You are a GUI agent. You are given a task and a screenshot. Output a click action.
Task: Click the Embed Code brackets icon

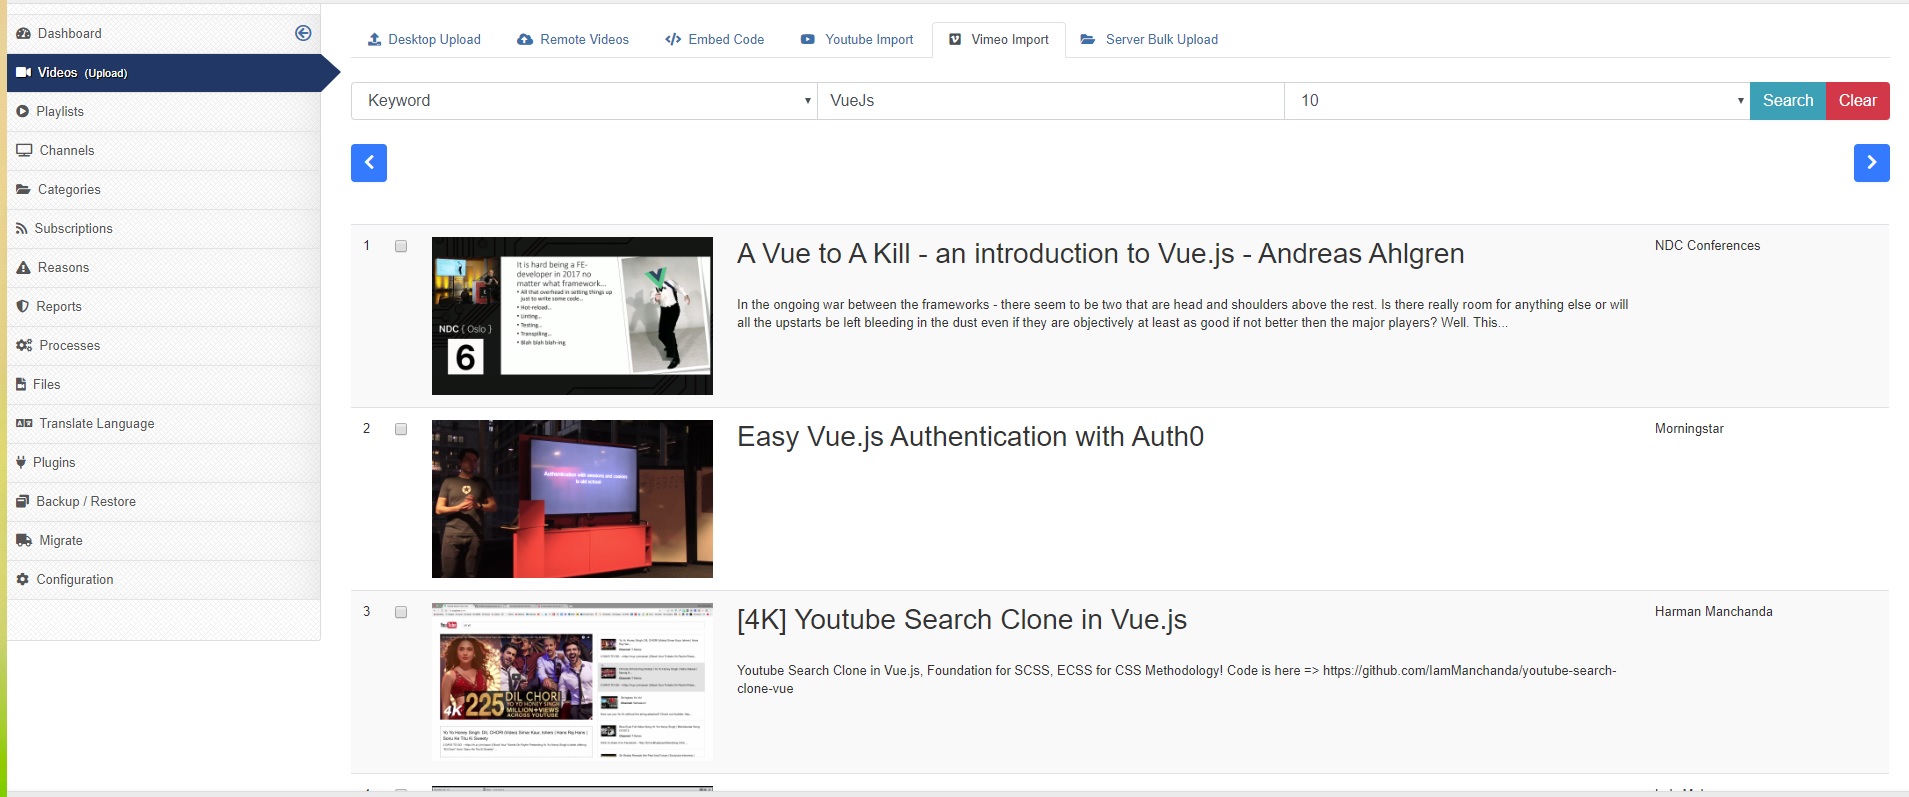[x=673, y=39]
